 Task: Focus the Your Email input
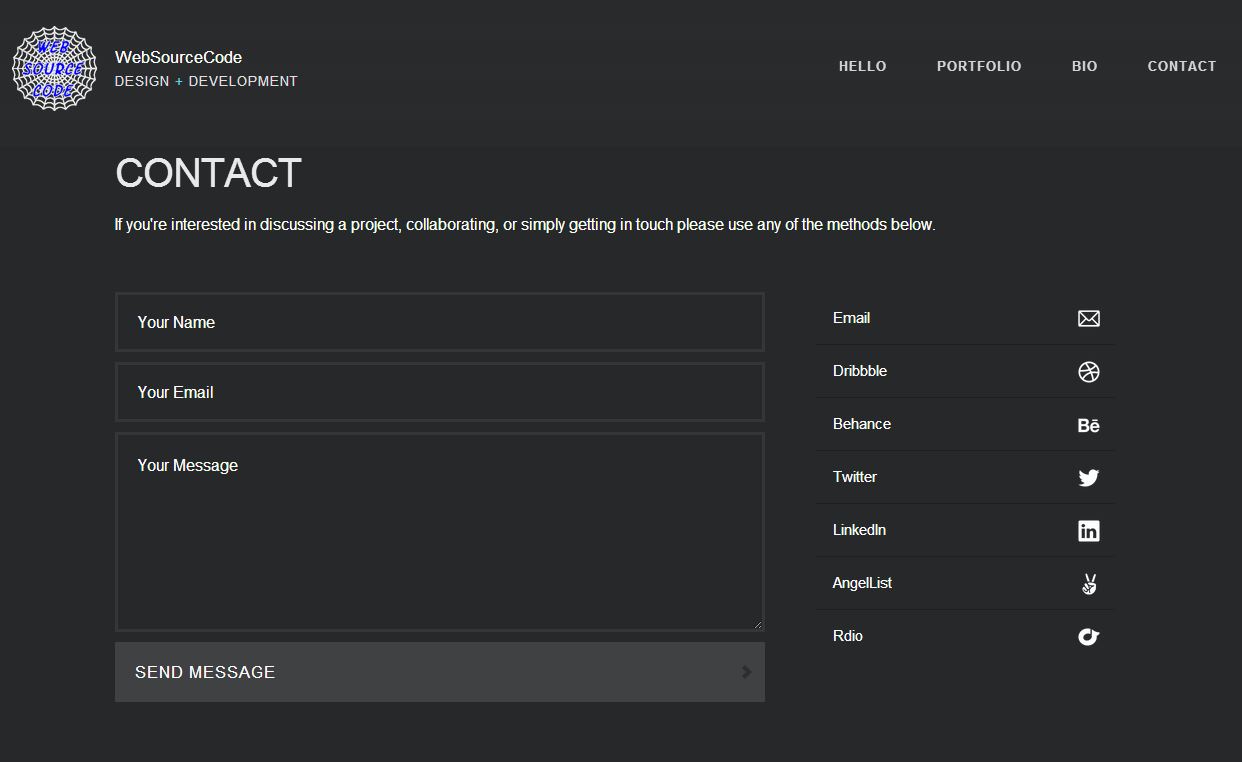tap(440, 391)
